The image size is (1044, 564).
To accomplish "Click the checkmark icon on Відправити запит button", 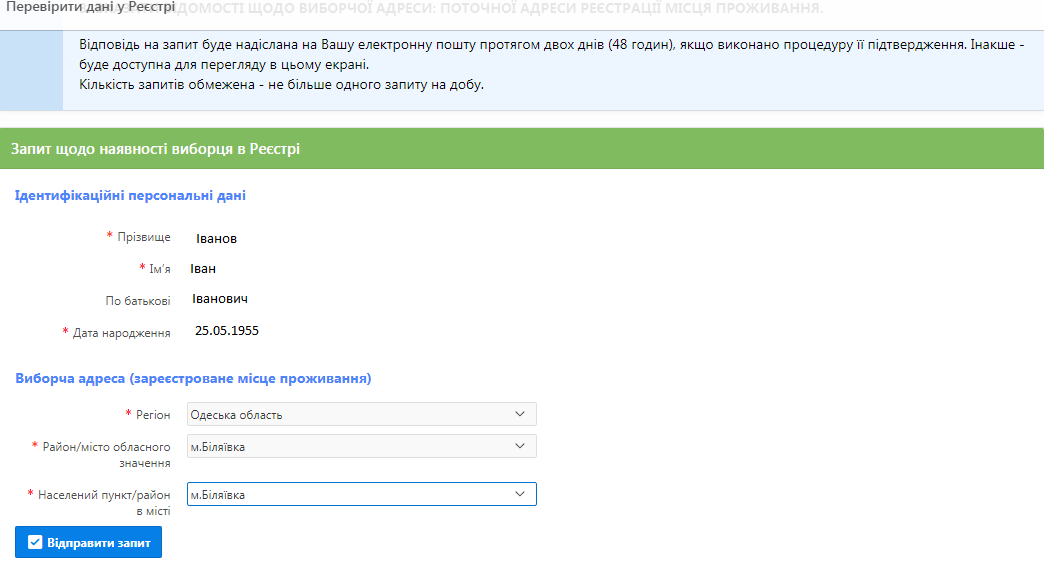I will [x=35, y=543].
